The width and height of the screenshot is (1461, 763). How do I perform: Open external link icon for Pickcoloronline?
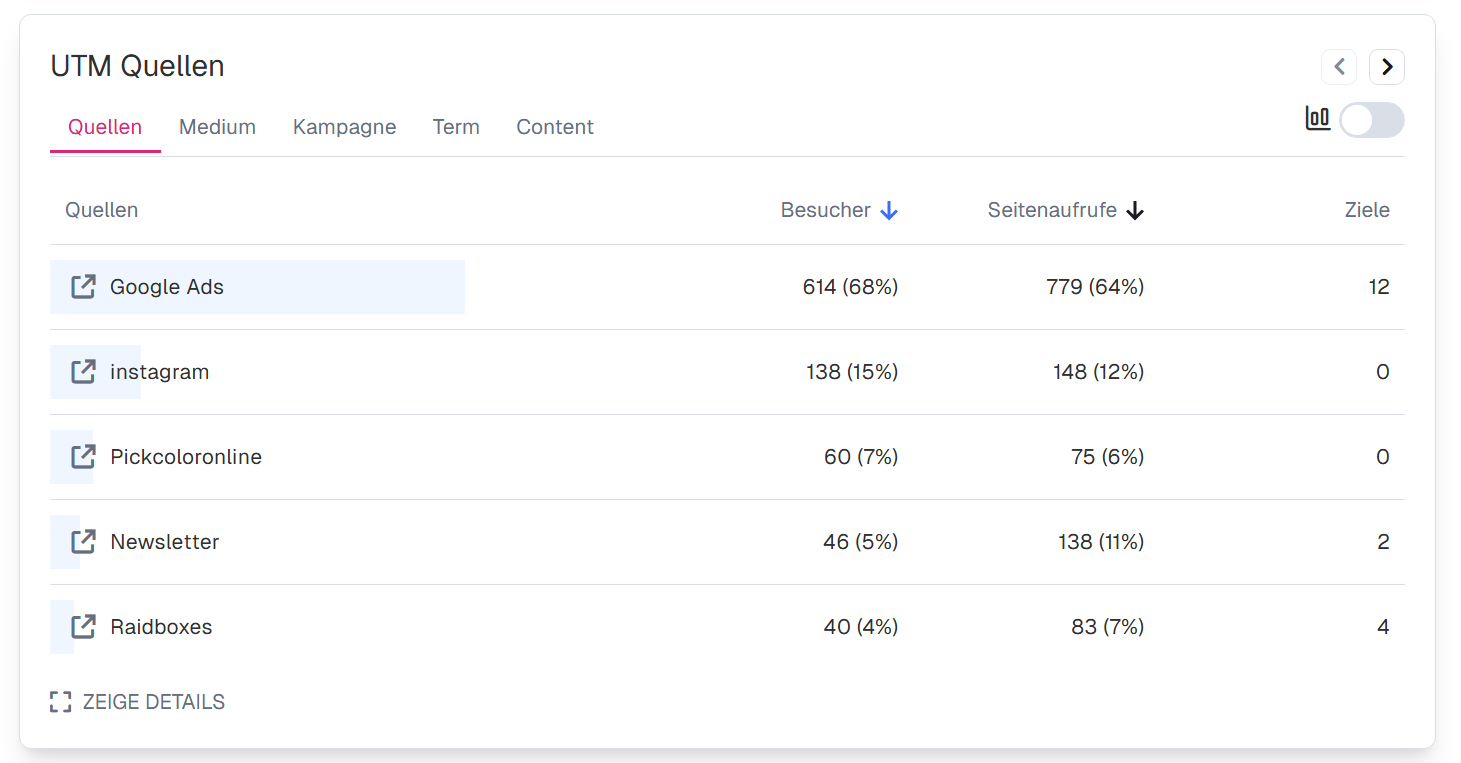pyautogui.click(x=83, y=457)
